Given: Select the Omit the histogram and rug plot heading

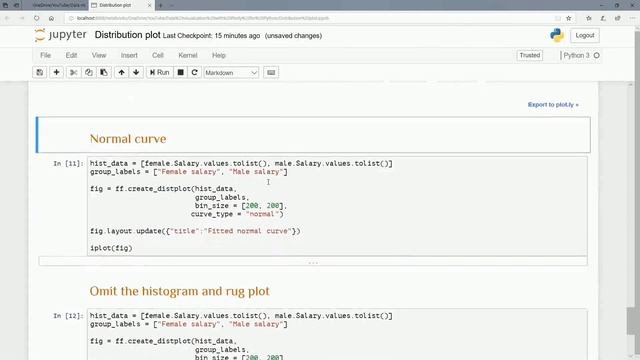Looking at the screenshot, I should tap(180, 291).
